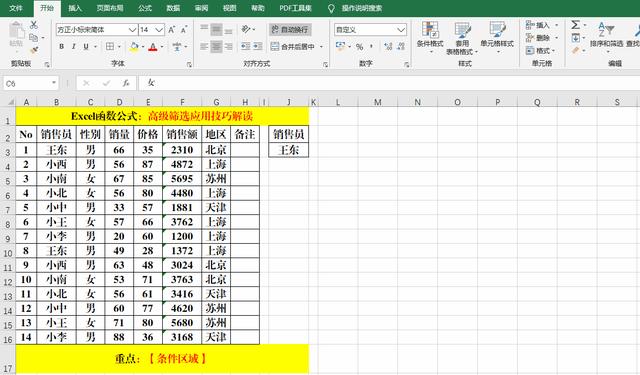Increase decimal places
The width and height of the screenshot is (640, 375).
point(388,47)
